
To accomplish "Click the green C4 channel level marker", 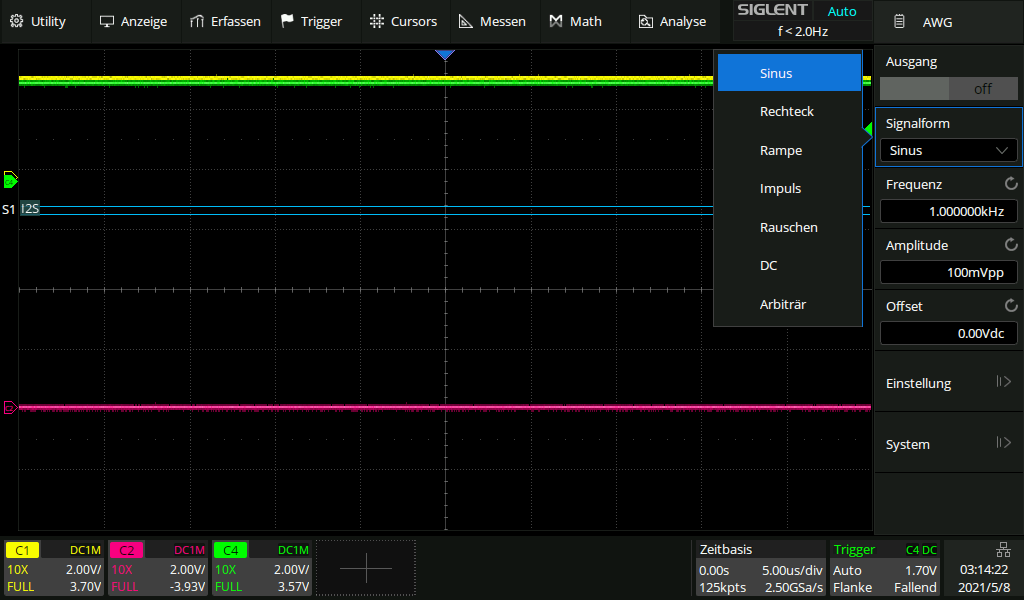I will 10,180.
